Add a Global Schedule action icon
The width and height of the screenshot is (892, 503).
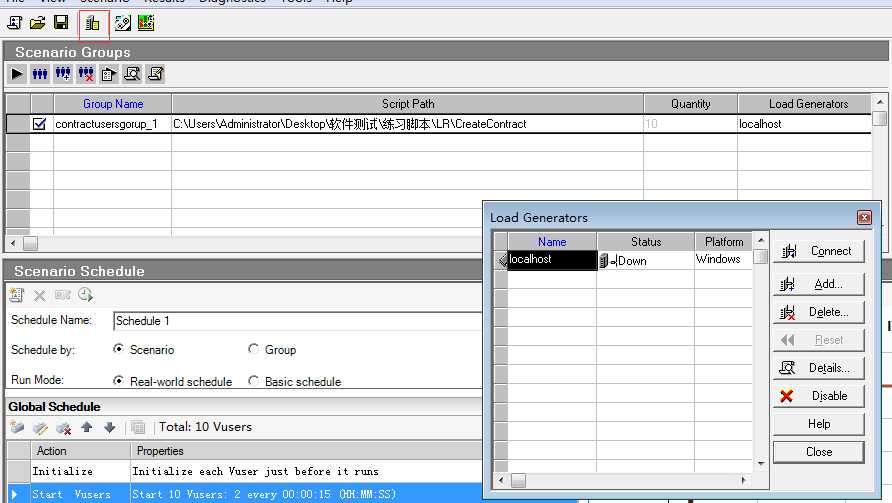point(17,427)
